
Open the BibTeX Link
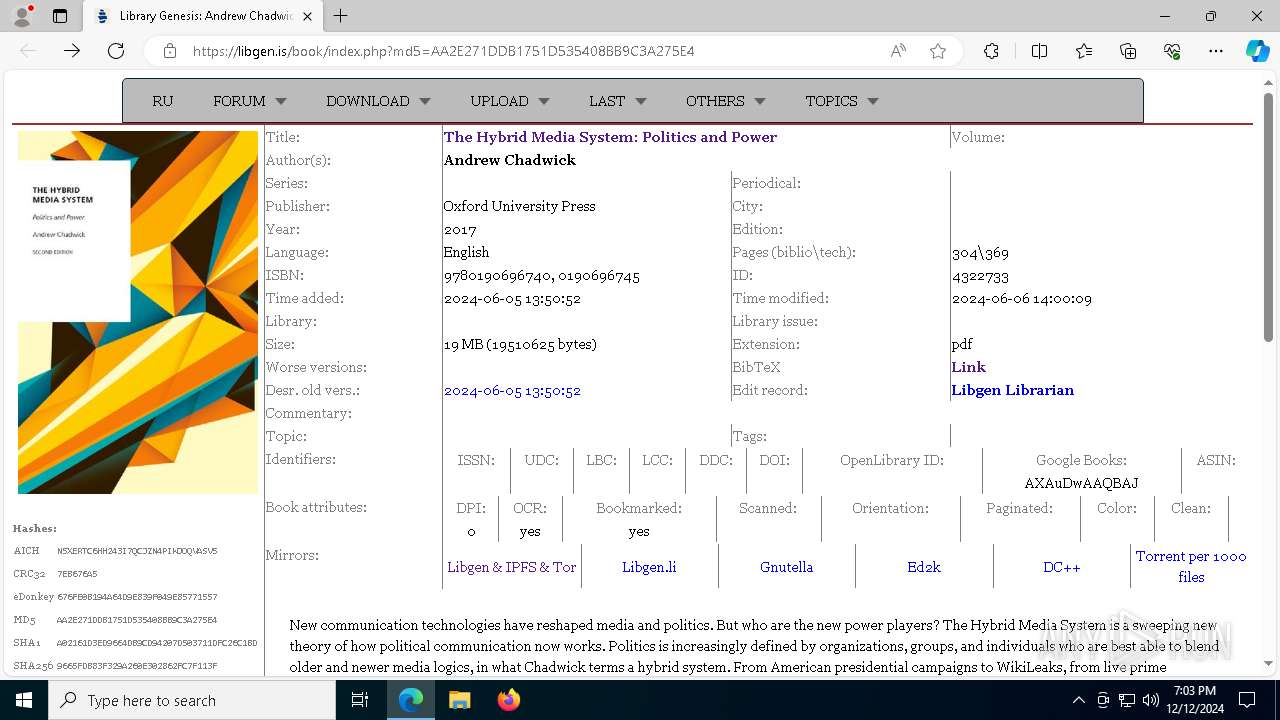[968, 367]
